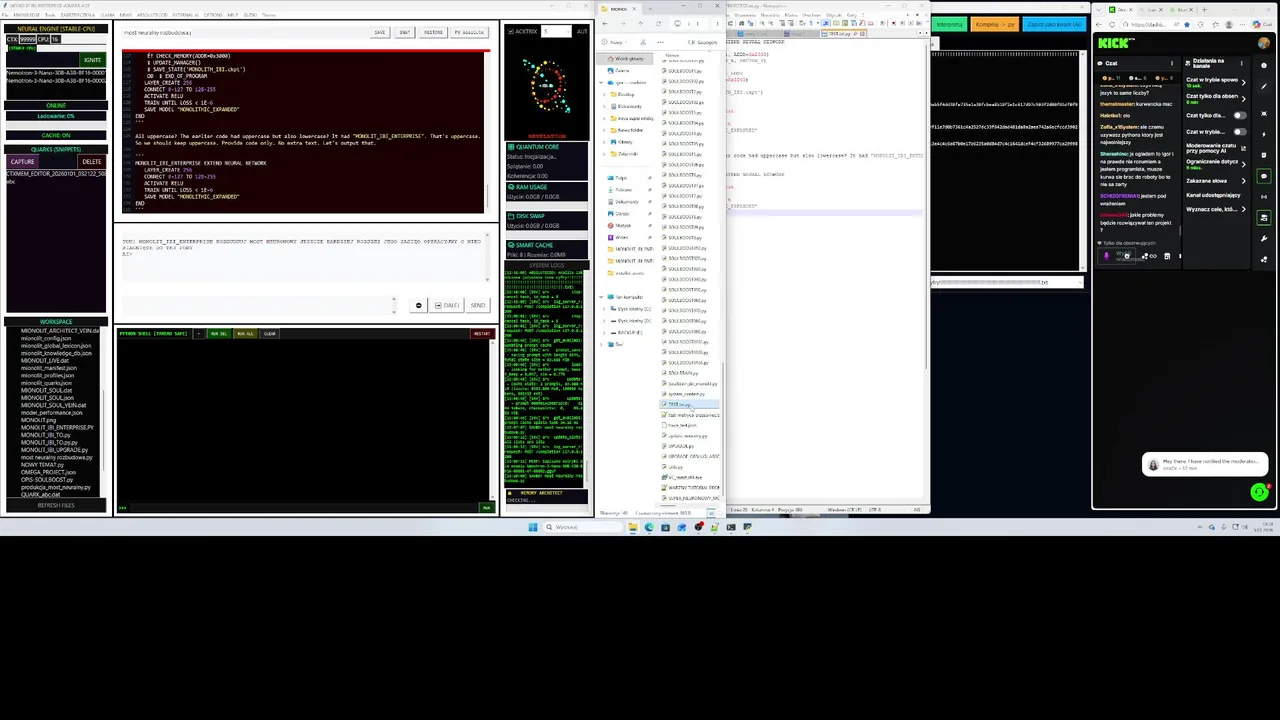This screenshot has width=1280, height=720.
Task: Click the browser refresh icon
Action: coord(1112,25)
